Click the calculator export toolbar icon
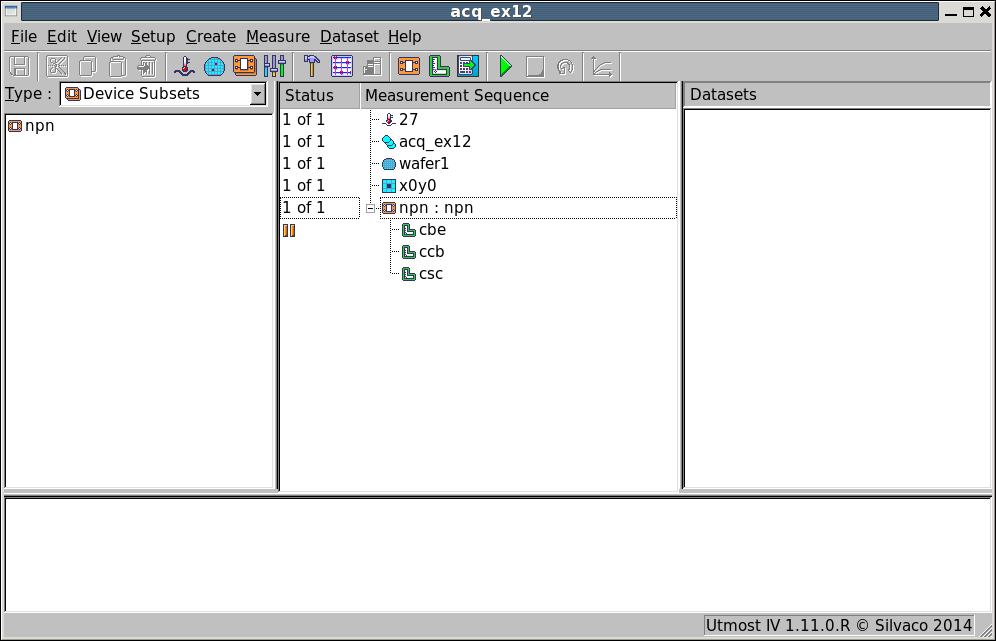The image size is (996, 641). 468,66
